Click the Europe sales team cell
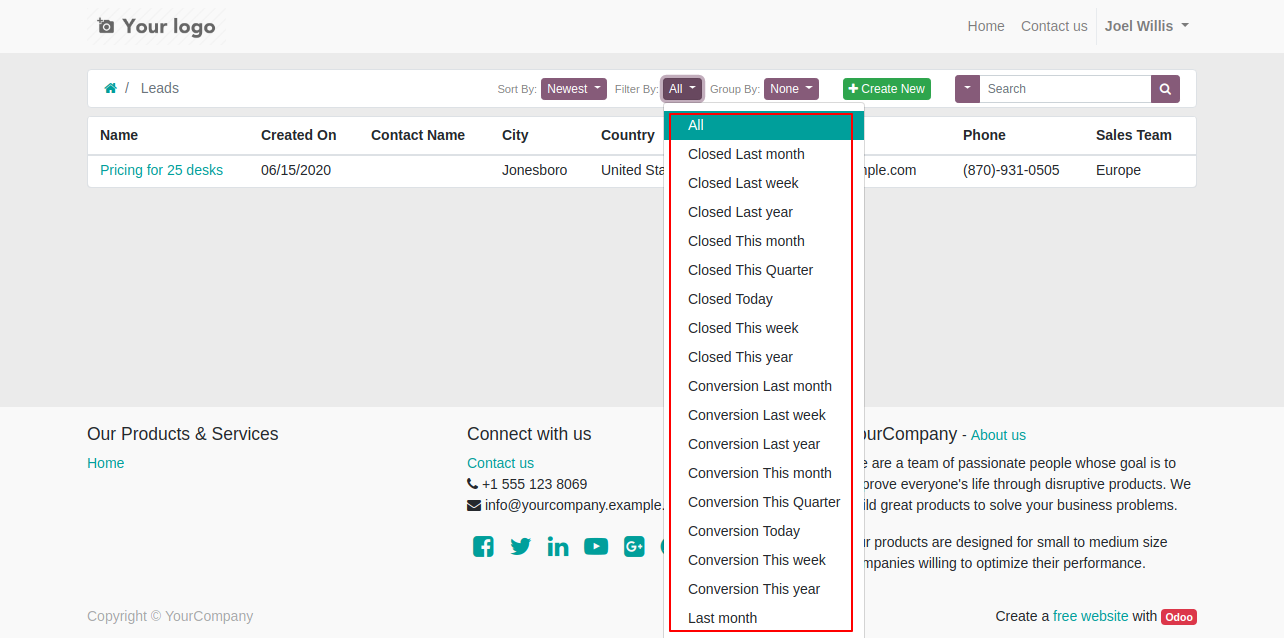Screen dimensions: 1284x638 pyautogui.click(x=1118, y=170)
